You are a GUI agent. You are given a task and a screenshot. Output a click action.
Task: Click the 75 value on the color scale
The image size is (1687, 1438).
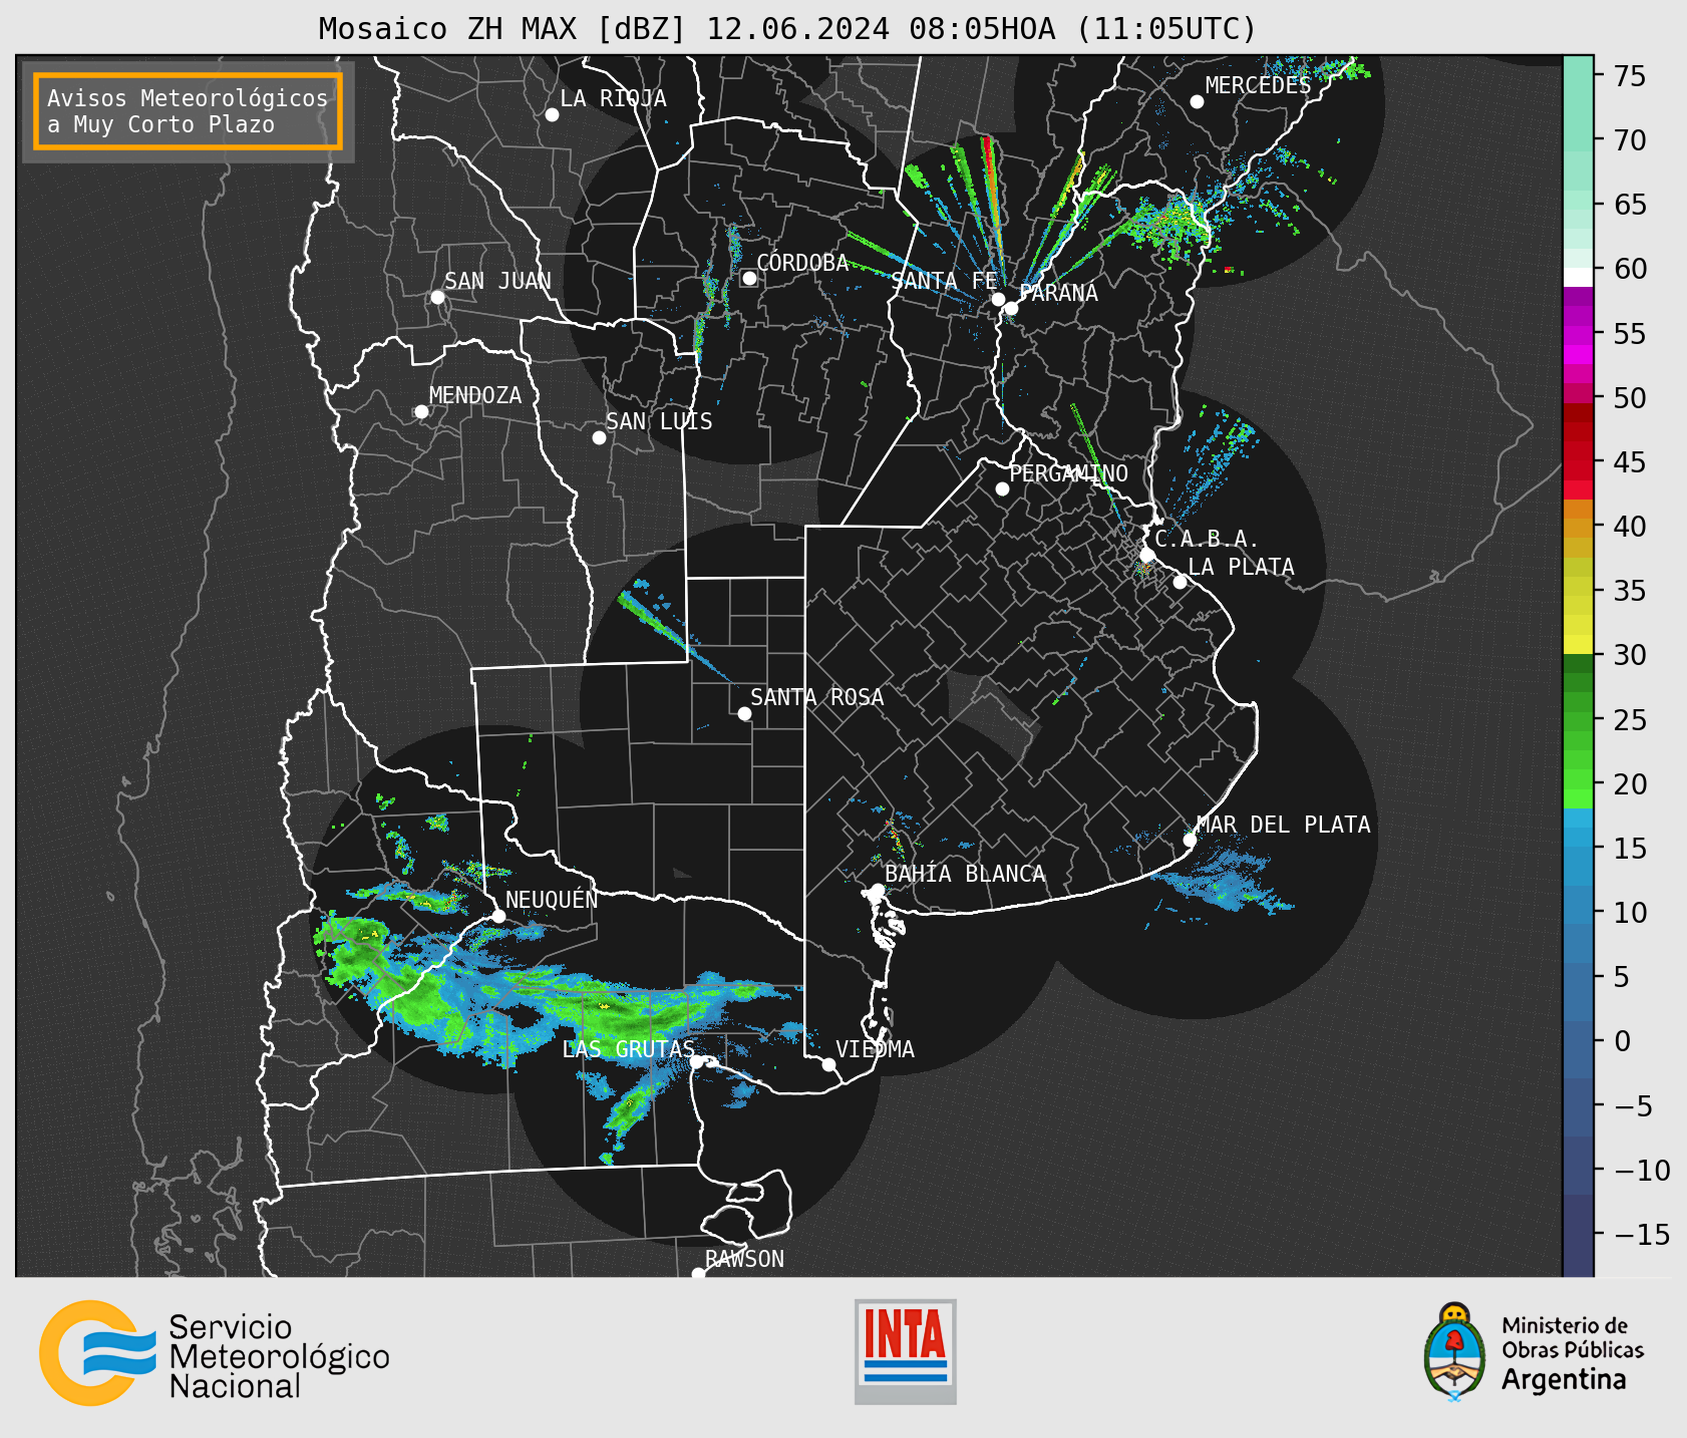(x=1630, y=76)
